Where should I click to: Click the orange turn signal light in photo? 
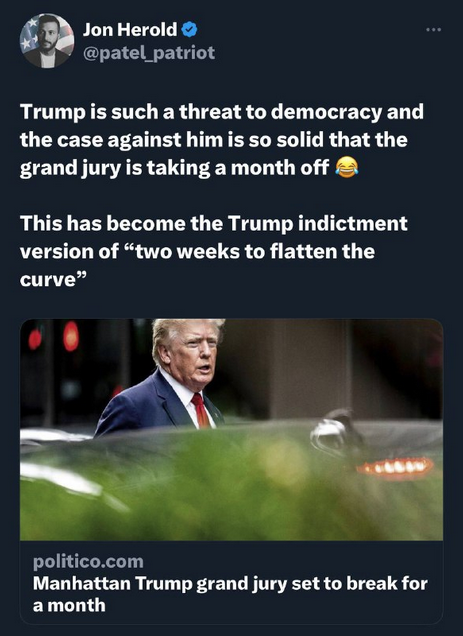tap(395, 467)
